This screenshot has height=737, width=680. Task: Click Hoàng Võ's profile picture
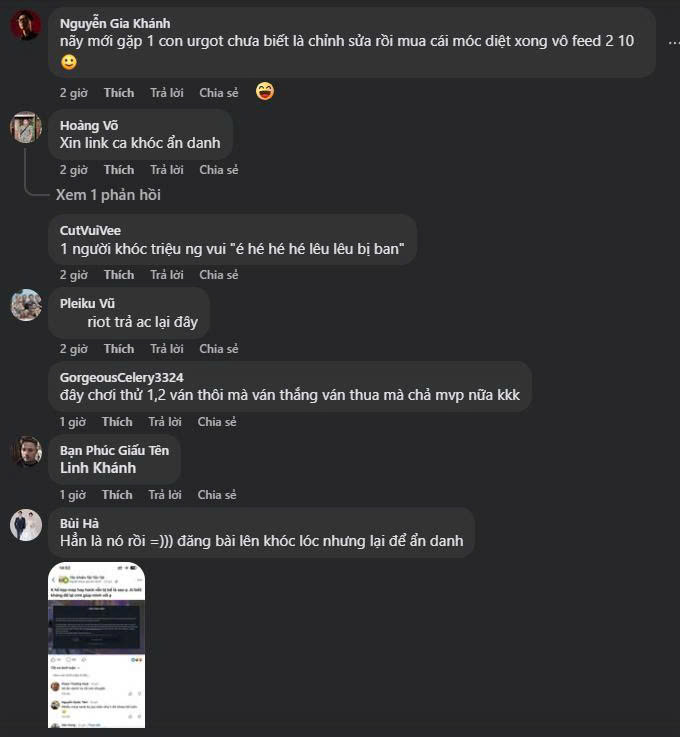(26, 127)
